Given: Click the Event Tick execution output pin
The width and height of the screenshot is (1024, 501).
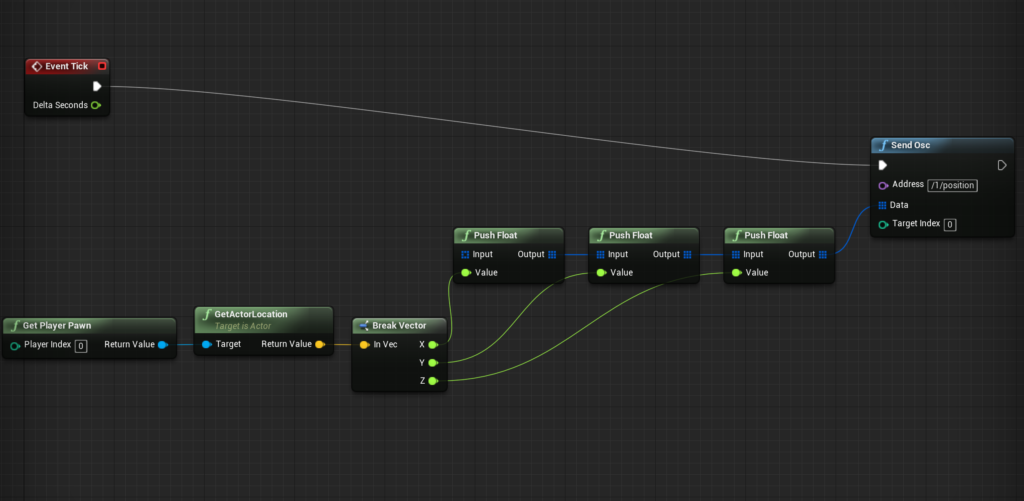Looking at the screenshot, I should 97,86.
